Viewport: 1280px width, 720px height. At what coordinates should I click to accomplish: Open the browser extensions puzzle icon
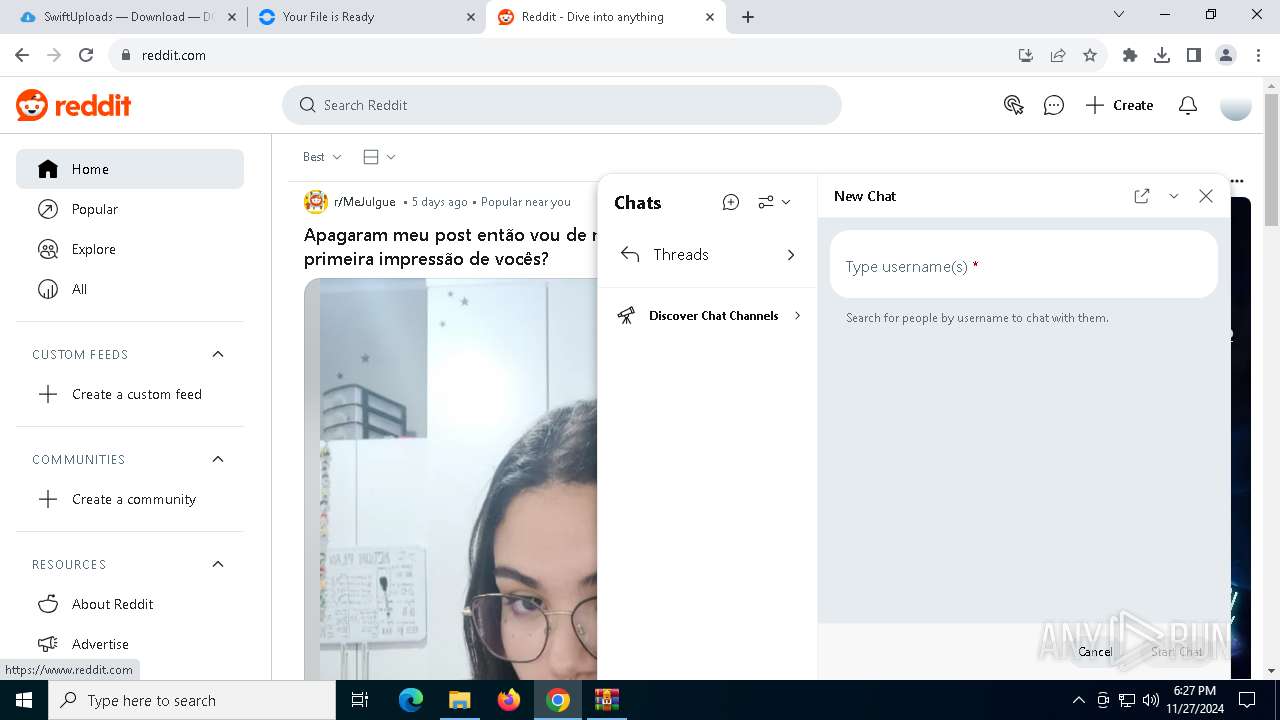[1130, 55]
